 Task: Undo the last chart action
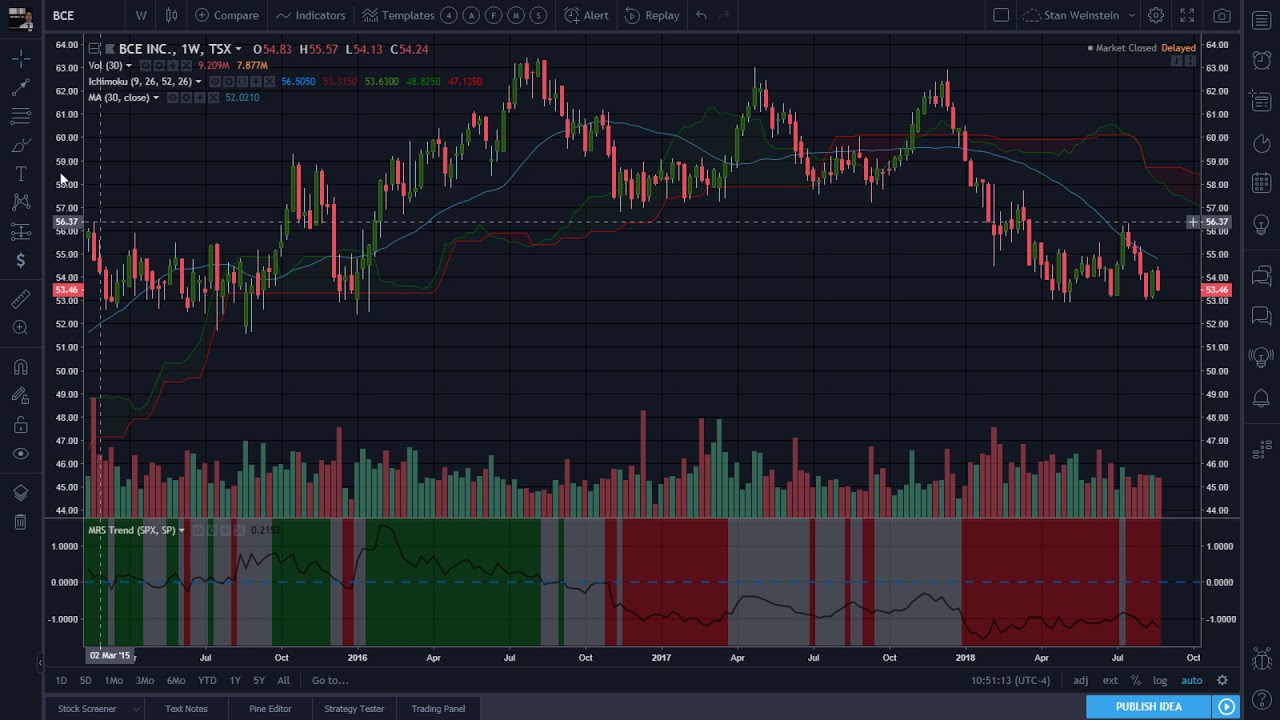point(701,15)
